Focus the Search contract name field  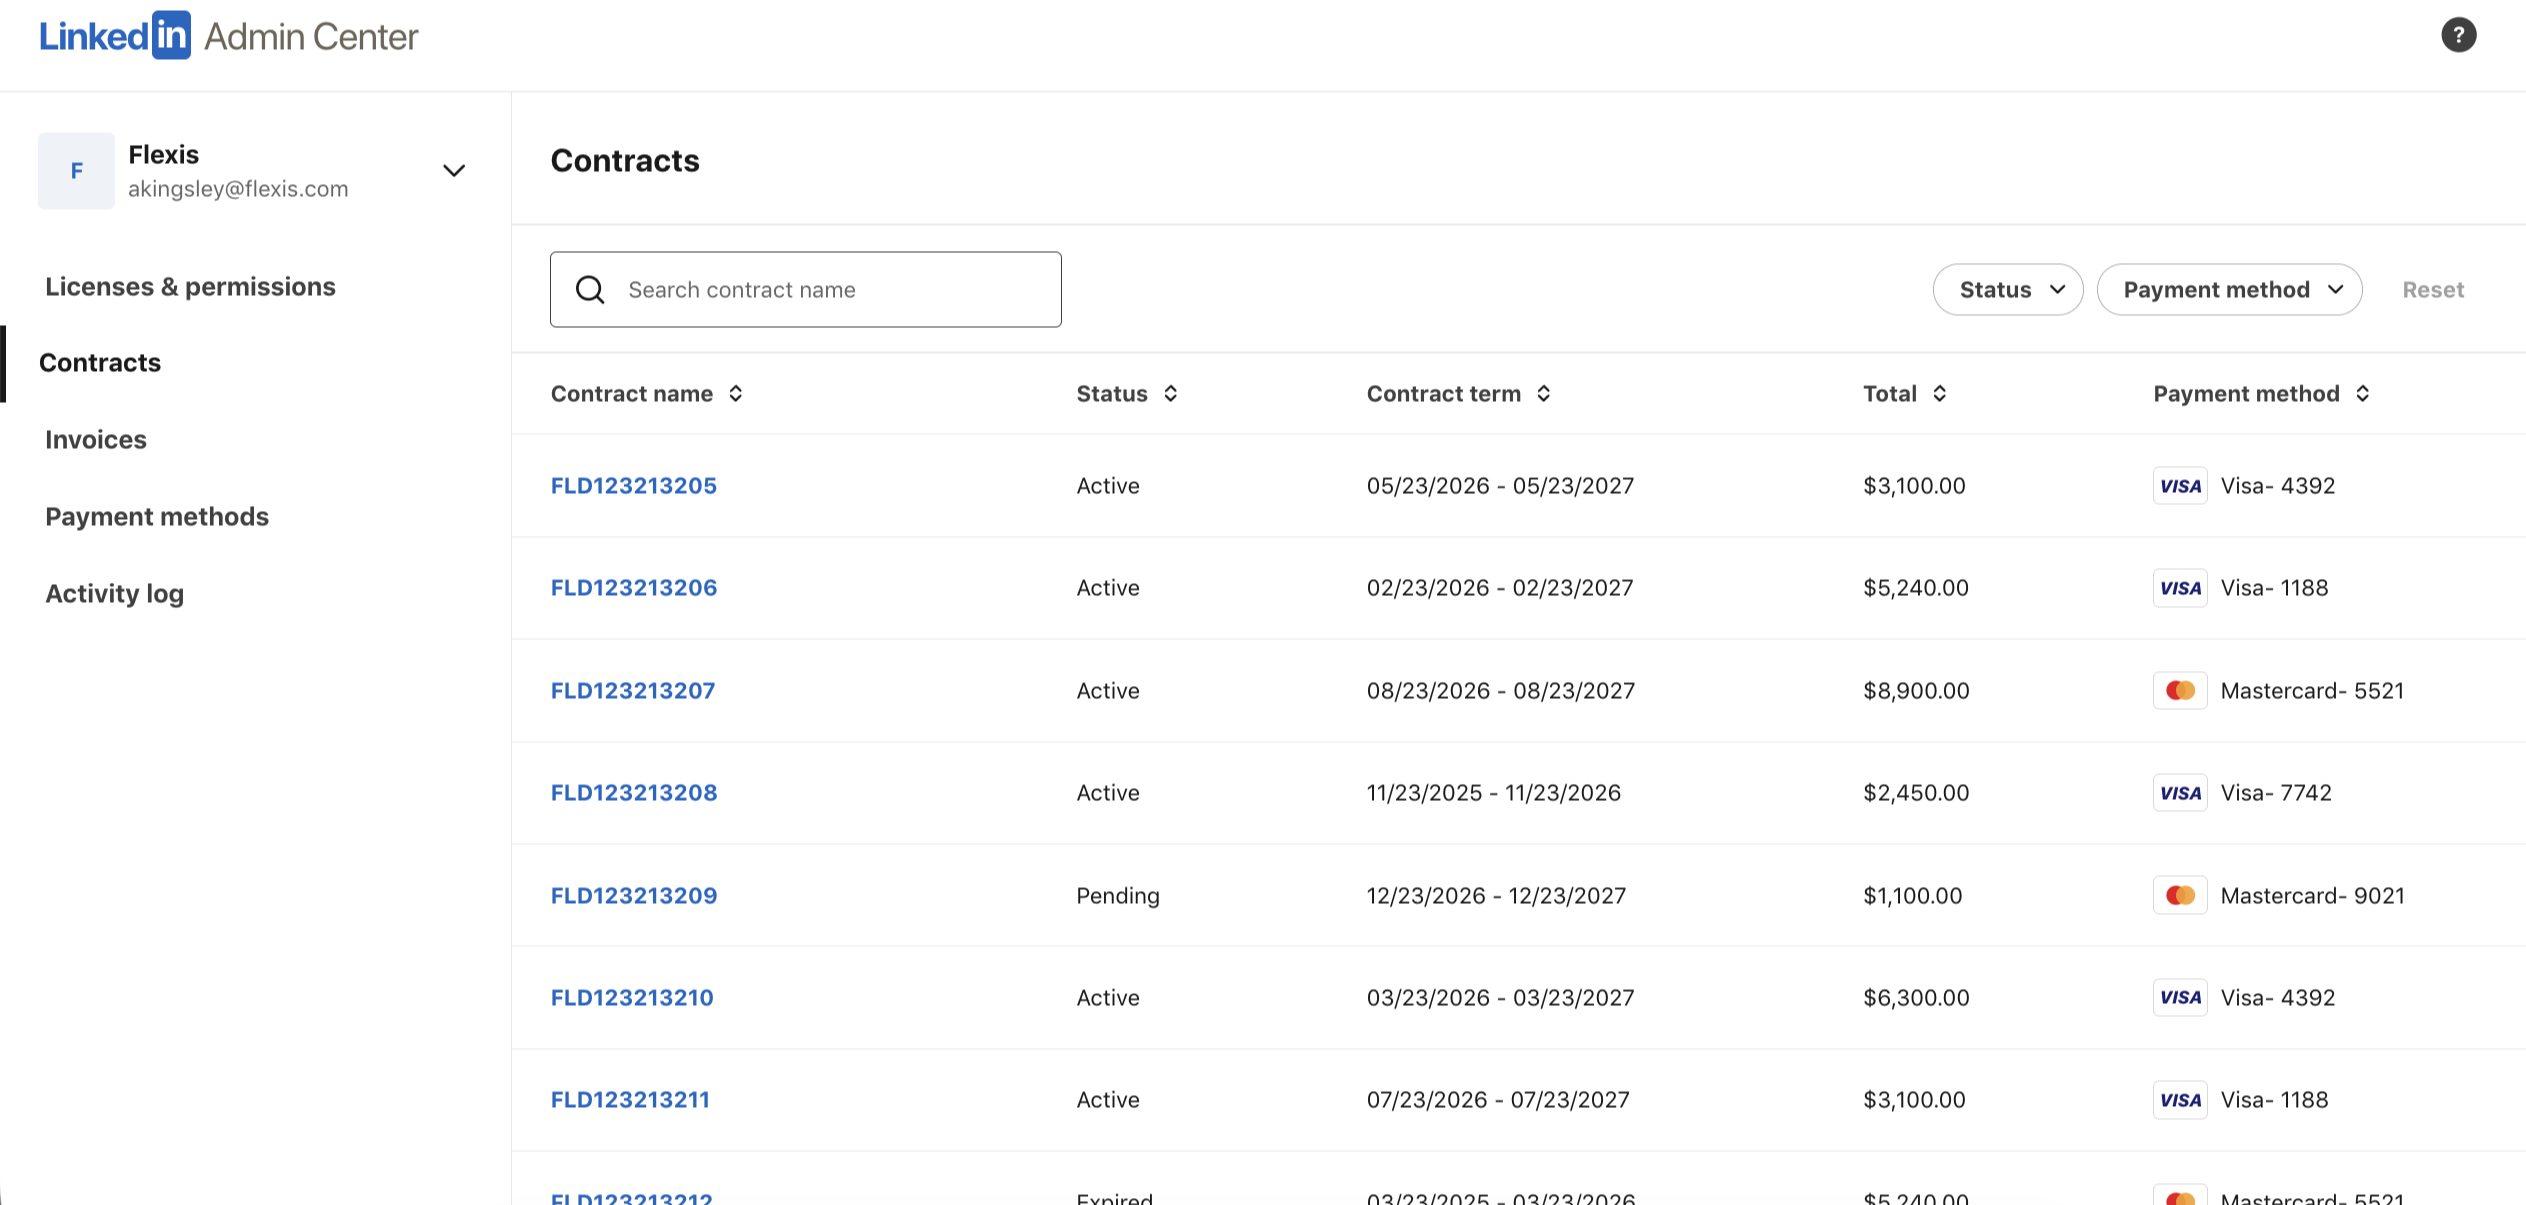tap(806, 290)
